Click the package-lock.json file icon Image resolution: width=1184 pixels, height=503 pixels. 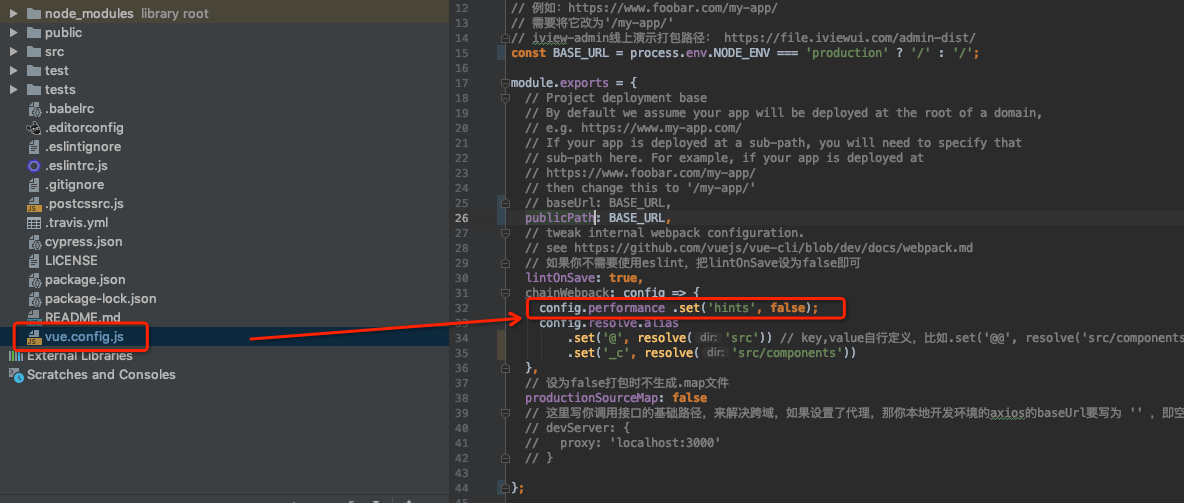(33, 298)
